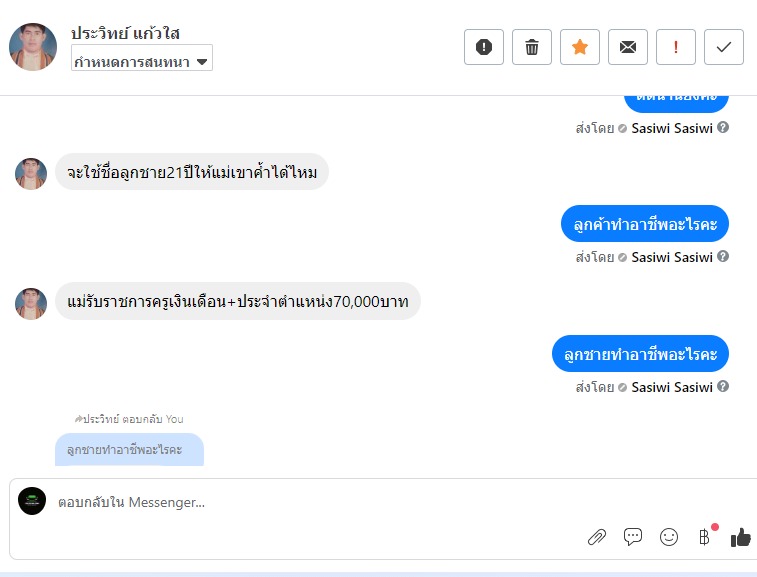
Task: Click the quoted reply ลูกชายทำอาชีพอะไรคะ preview
Action: 129,450
